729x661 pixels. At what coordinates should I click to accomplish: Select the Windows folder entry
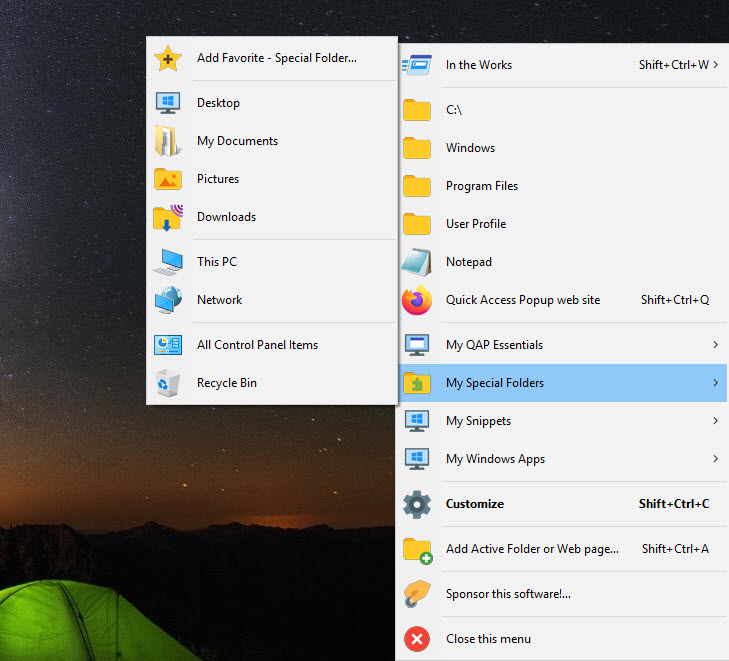563,148
